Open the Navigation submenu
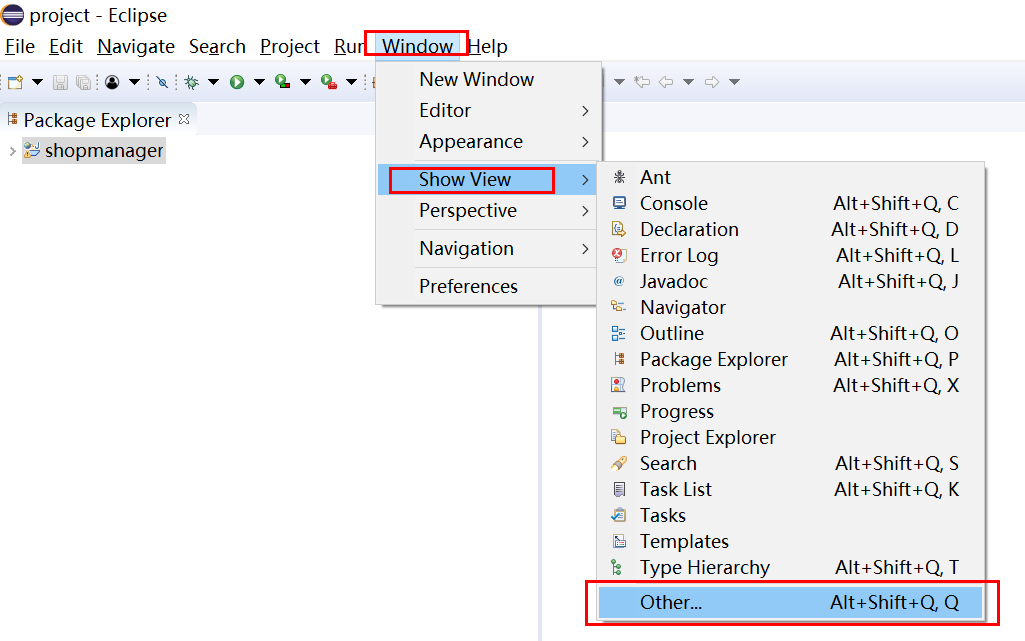The width and height of the screenshot is (1025, 641). (488, 248)
